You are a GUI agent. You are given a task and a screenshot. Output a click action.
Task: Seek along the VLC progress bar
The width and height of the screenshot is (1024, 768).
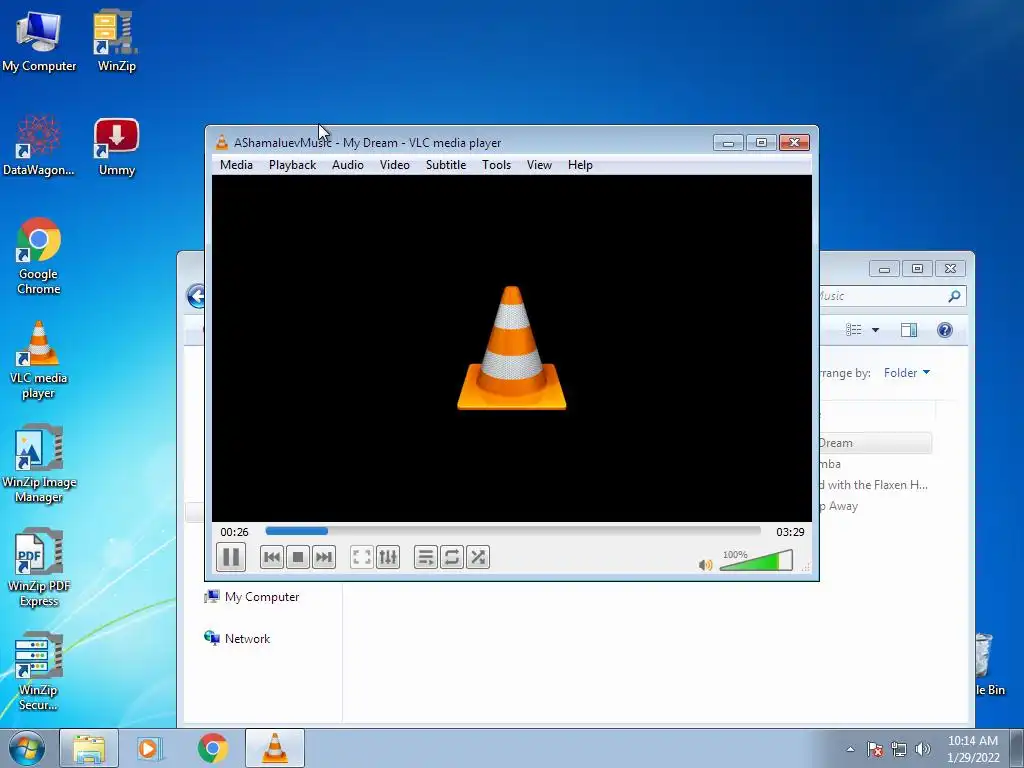pos(513,531)
